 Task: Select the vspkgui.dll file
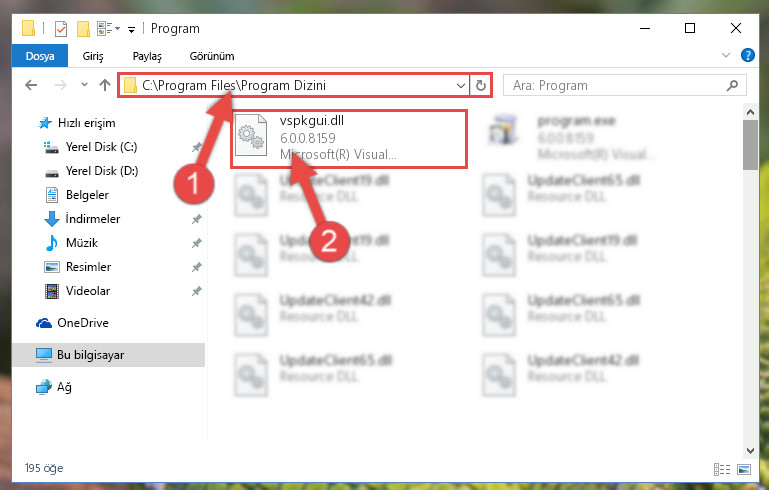pyautogui.click(x=349, y=138)
